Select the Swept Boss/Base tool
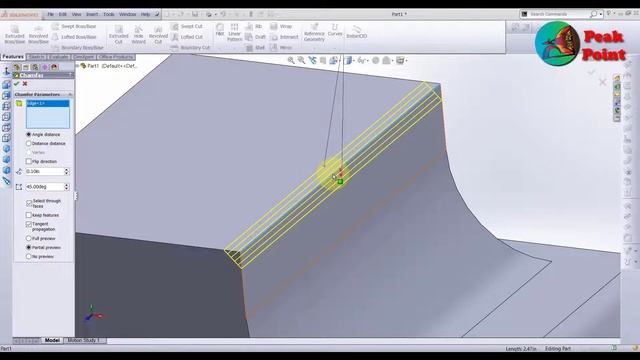The image size is (640, 360). pos(74,26)
